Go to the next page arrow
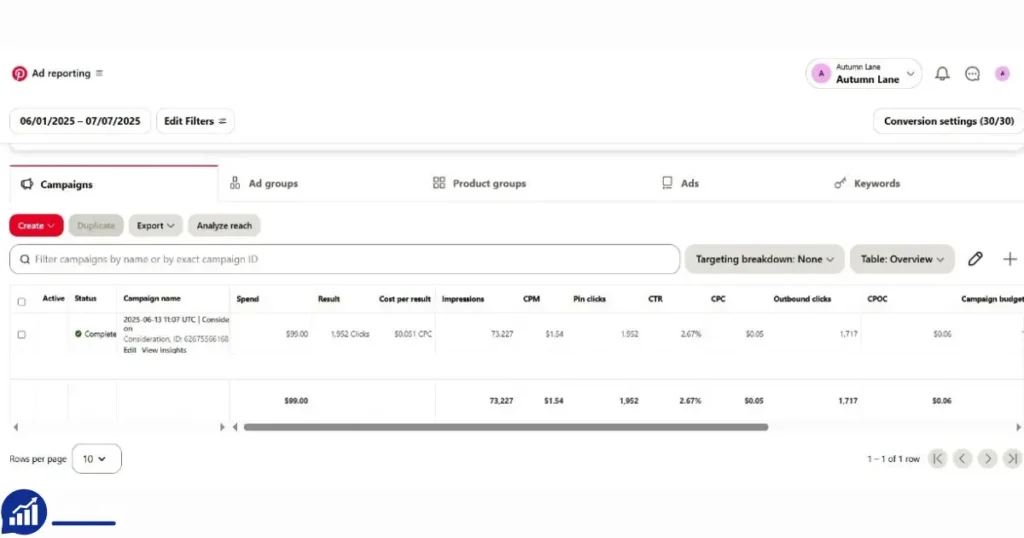Image resolution: width=1024 pixels, height=538 pixels. (x=987, y=458)
